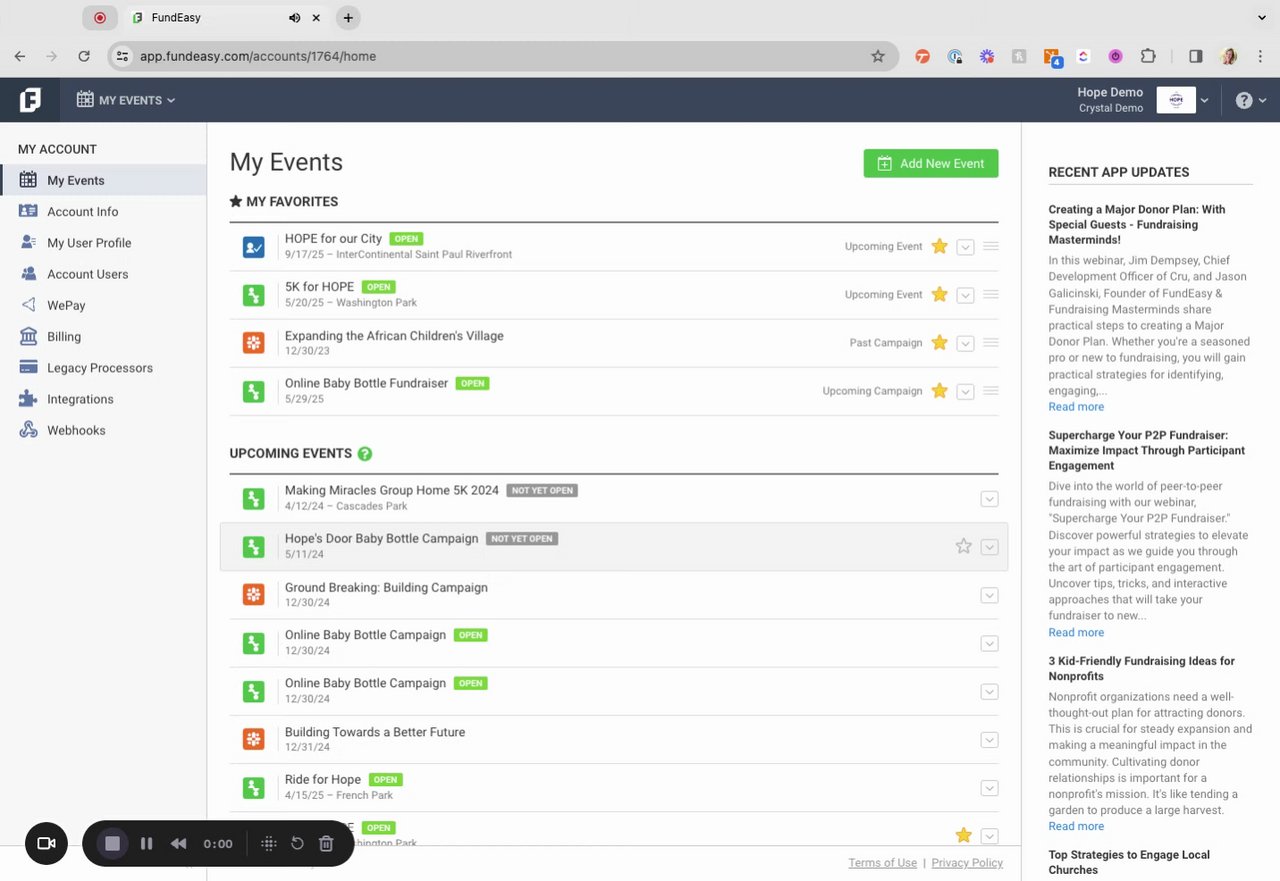This screenshot has width=1280, height=881.
Task: Expand options for Ground Breaking: Building Campaign
Action: (989, 595)
